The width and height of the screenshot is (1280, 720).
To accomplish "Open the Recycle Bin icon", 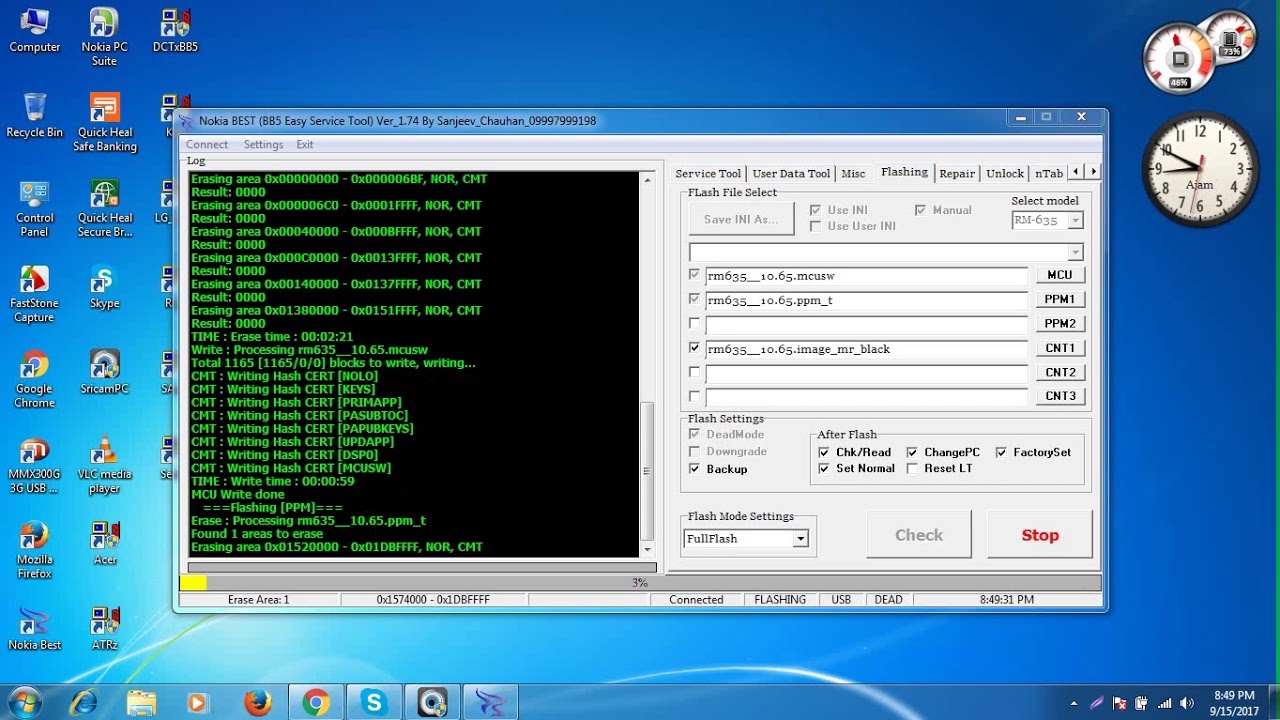I will 34,116.
